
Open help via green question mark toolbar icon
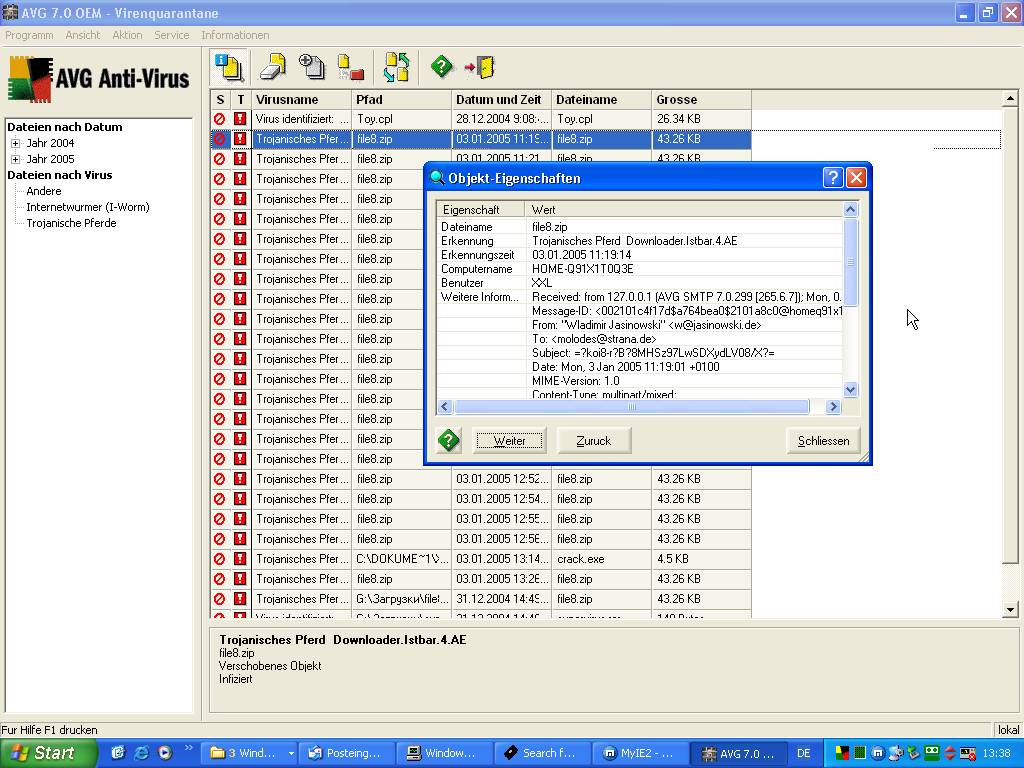coord(441,67)
